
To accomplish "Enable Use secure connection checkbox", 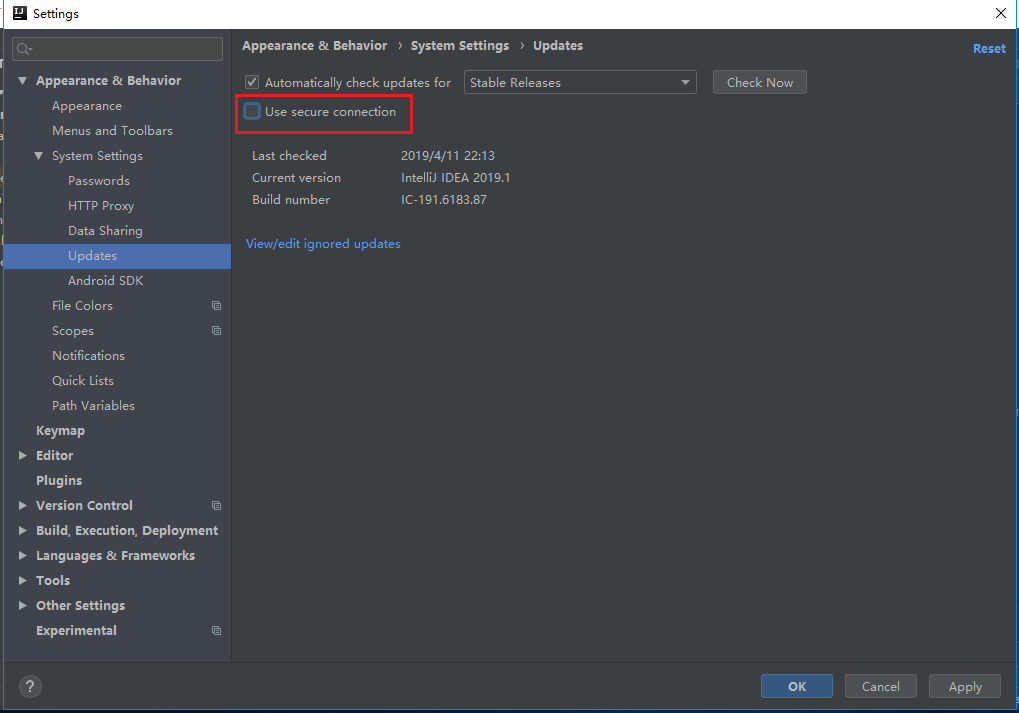I will coord(252,111).
